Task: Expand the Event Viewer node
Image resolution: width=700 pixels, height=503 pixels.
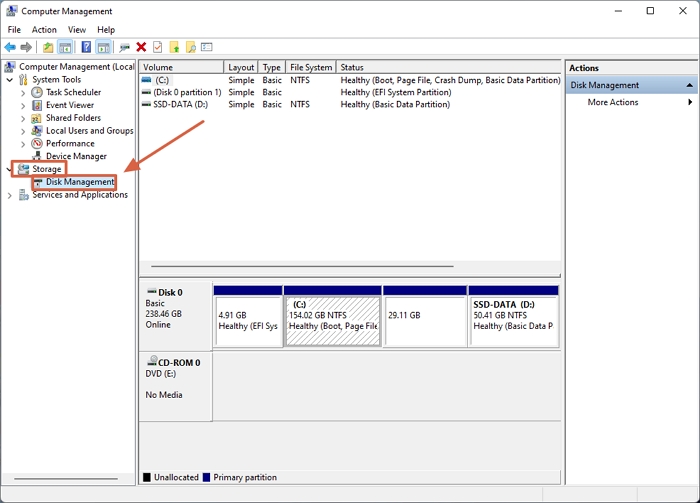Action: [23, 106]
